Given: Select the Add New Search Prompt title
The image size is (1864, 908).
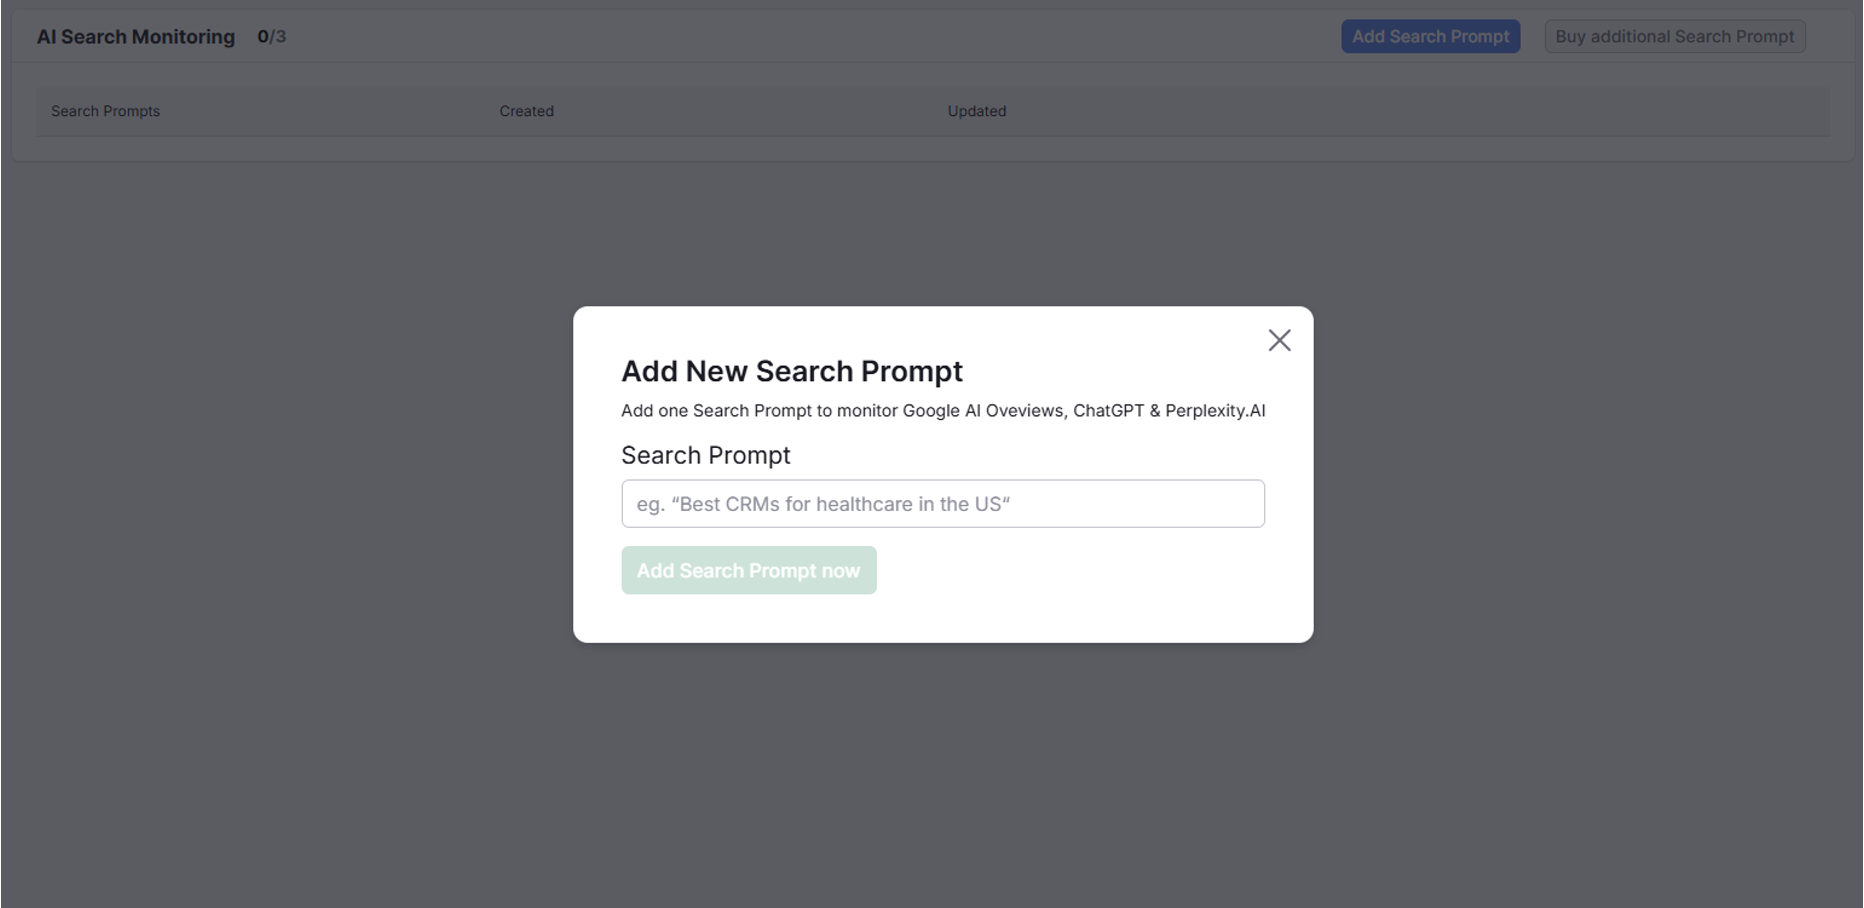Looking at the screenshot, I should tap(791, 371).
